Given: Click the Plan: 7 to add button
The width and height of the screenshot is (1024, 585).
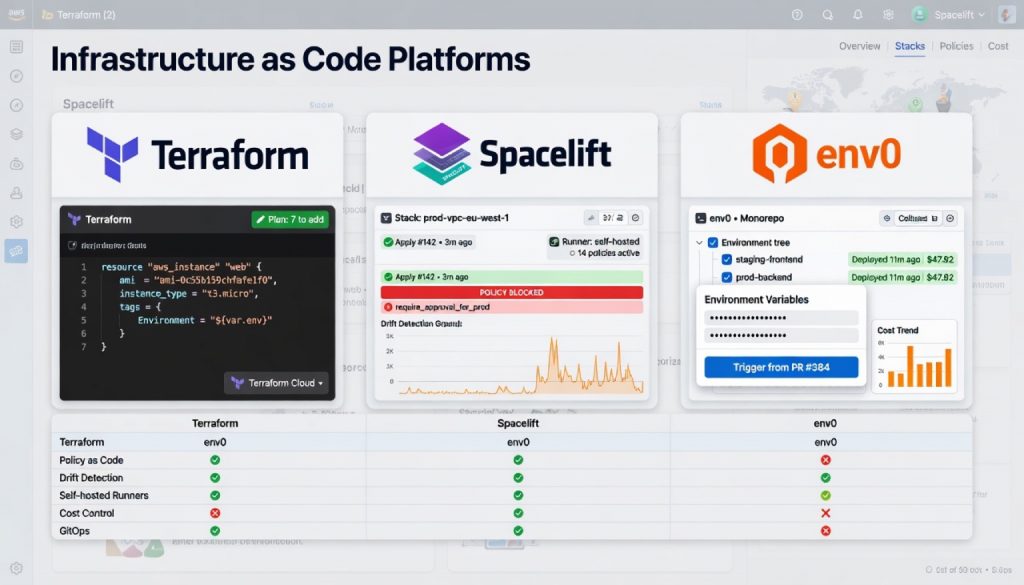Looking at the screenshot, I should point(290,219).
